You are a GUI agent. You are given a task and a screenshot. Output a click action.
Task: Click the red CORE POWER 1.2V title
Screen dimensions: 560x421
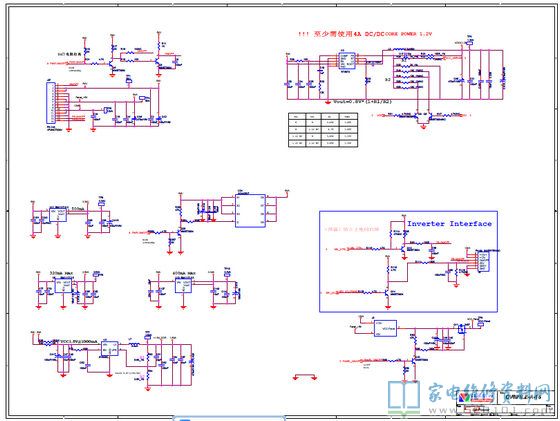pyautogui.click(x=365, y=34)
